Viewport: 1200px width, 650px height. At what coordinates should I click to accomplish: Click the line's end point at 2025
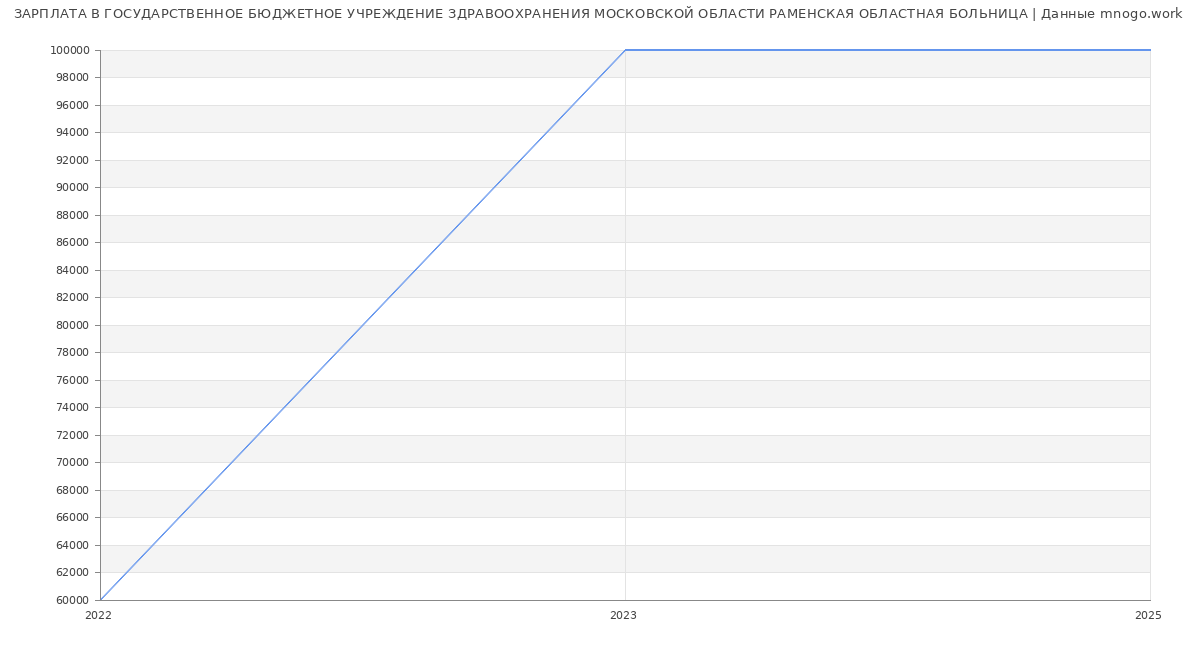coord(1149,50)
